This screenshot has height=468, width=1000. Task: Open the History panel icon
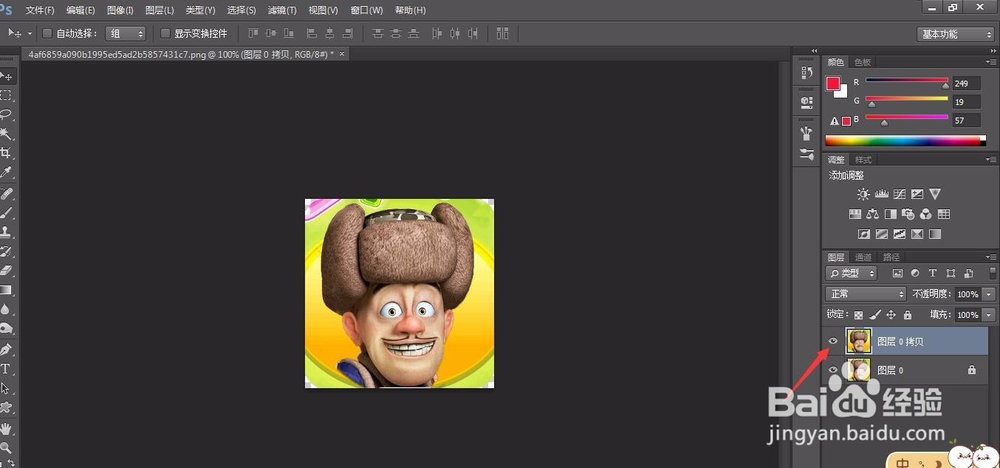pos(806,73)
